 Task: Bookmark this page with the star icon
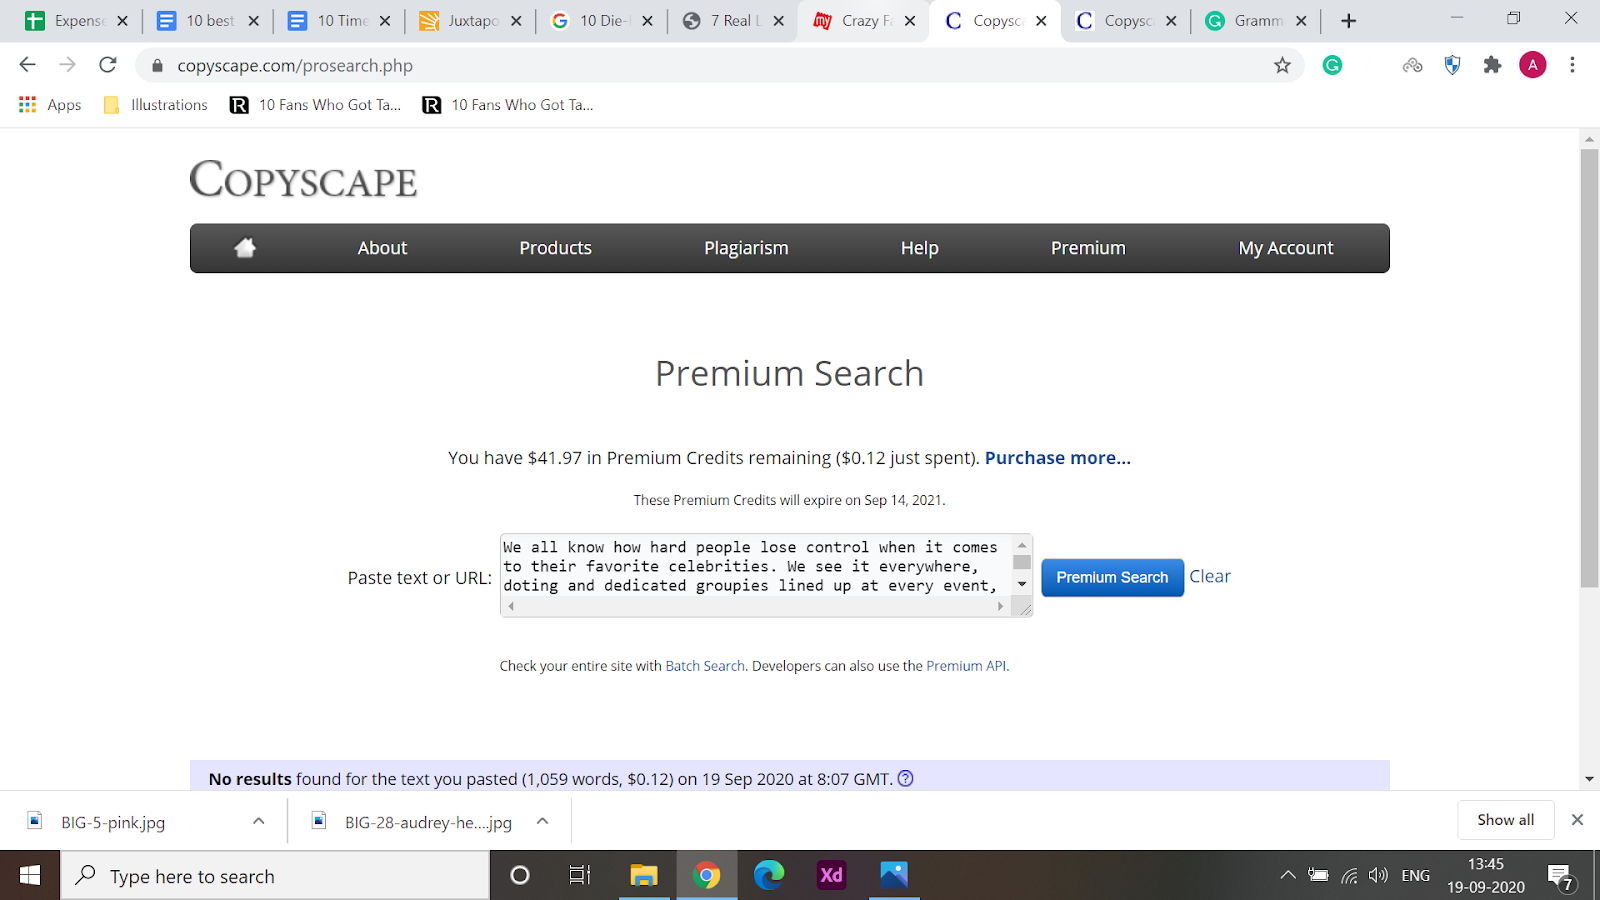click(1282, 65)
